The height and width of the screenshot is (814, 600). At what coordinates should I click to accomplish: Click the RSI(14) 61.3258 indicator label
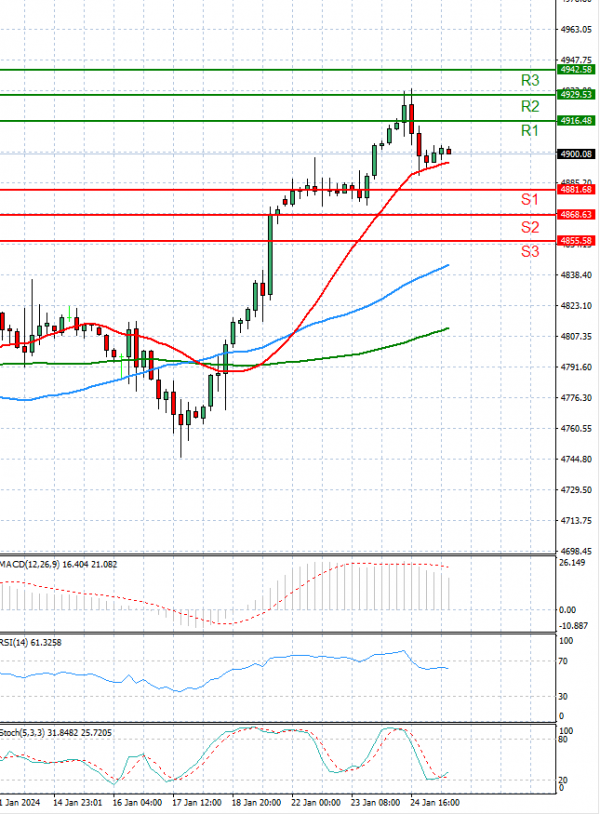31,643
